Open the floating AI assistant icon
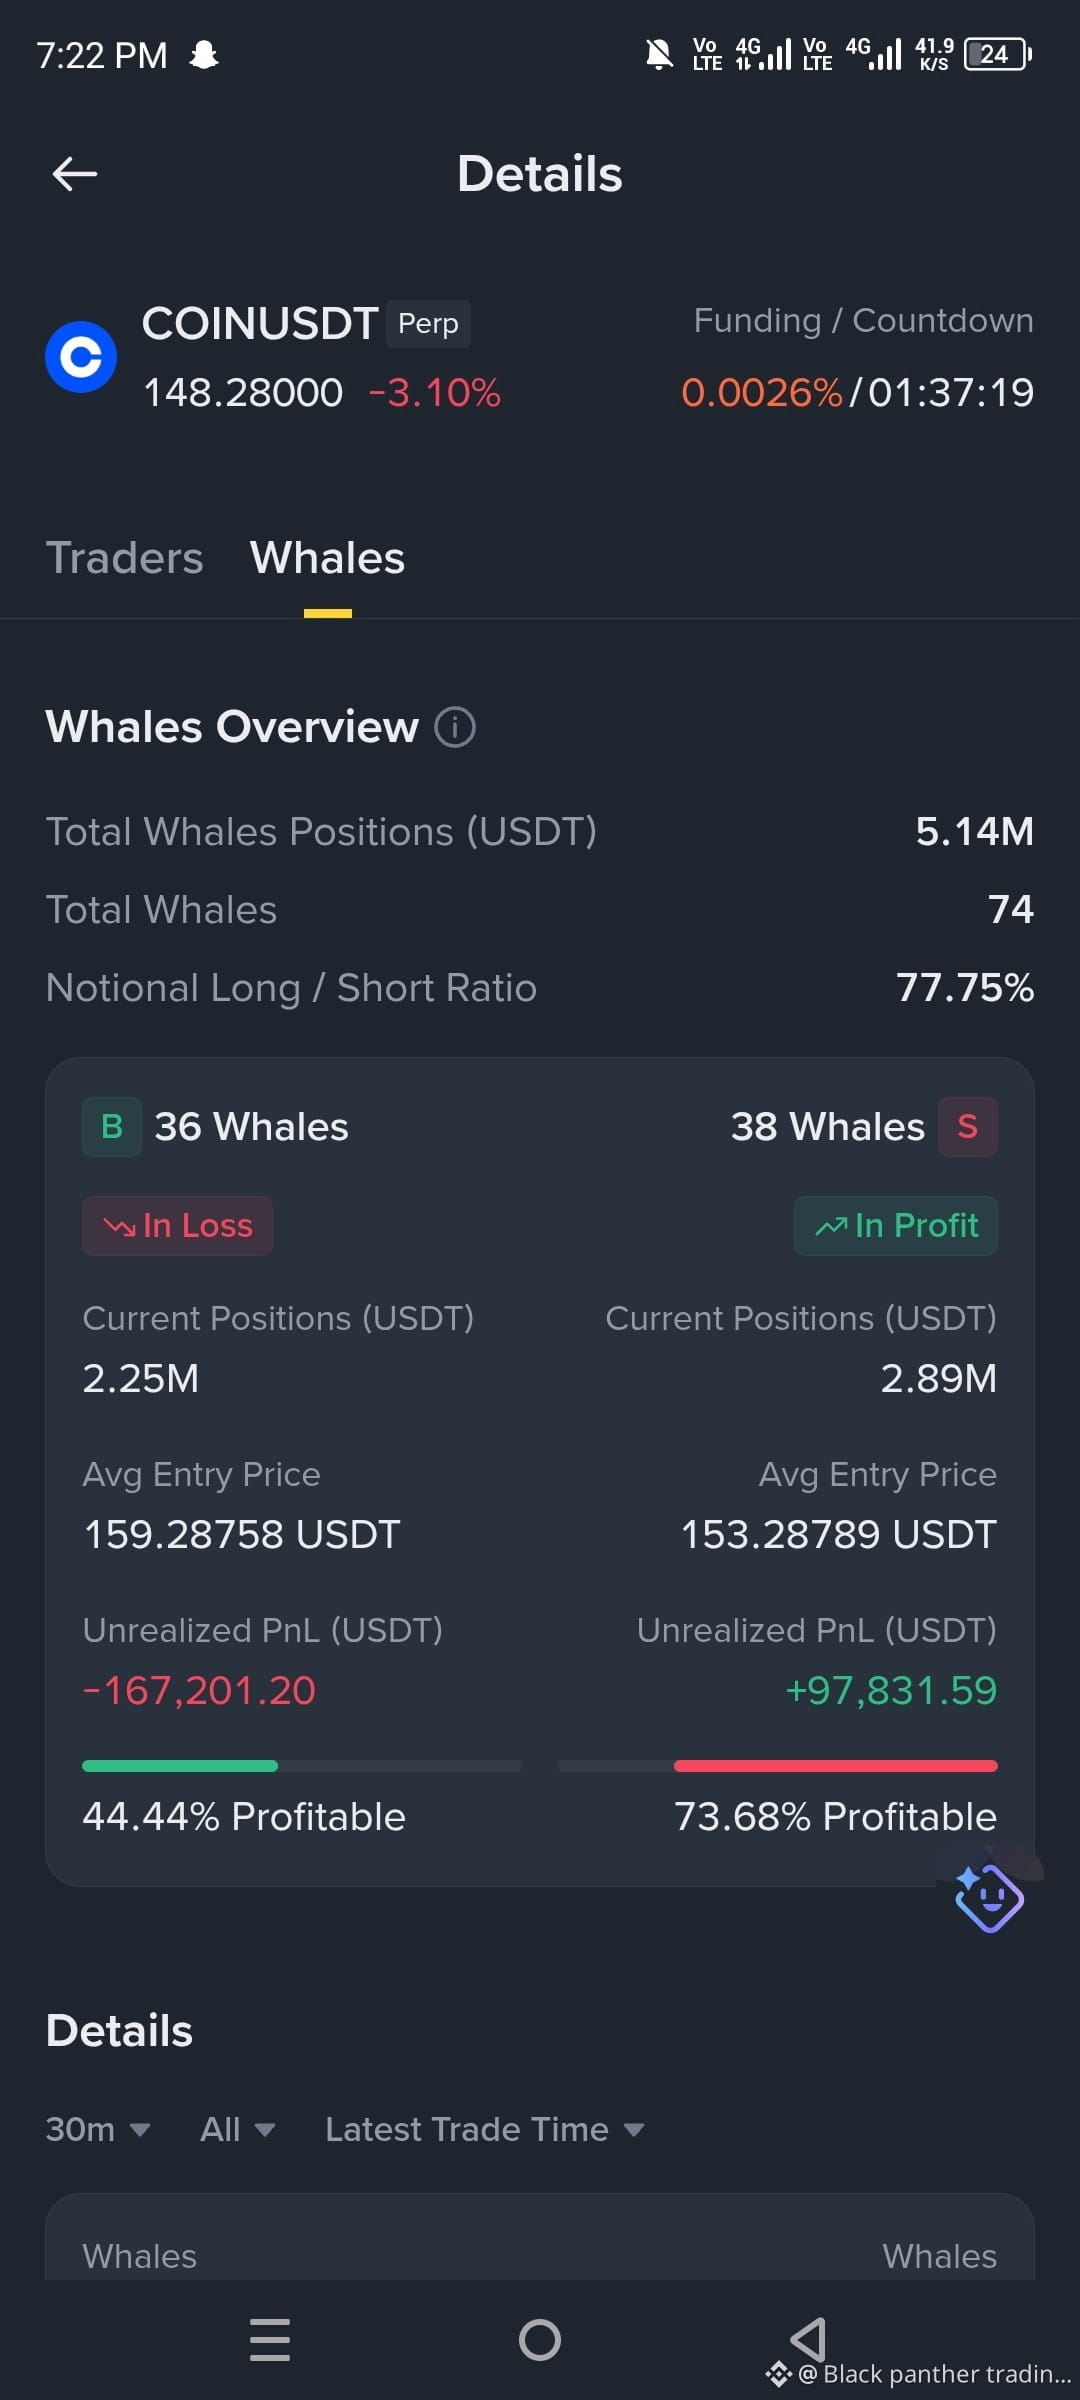Viewport: 1080px width, 2400px height. (989, 1897)
